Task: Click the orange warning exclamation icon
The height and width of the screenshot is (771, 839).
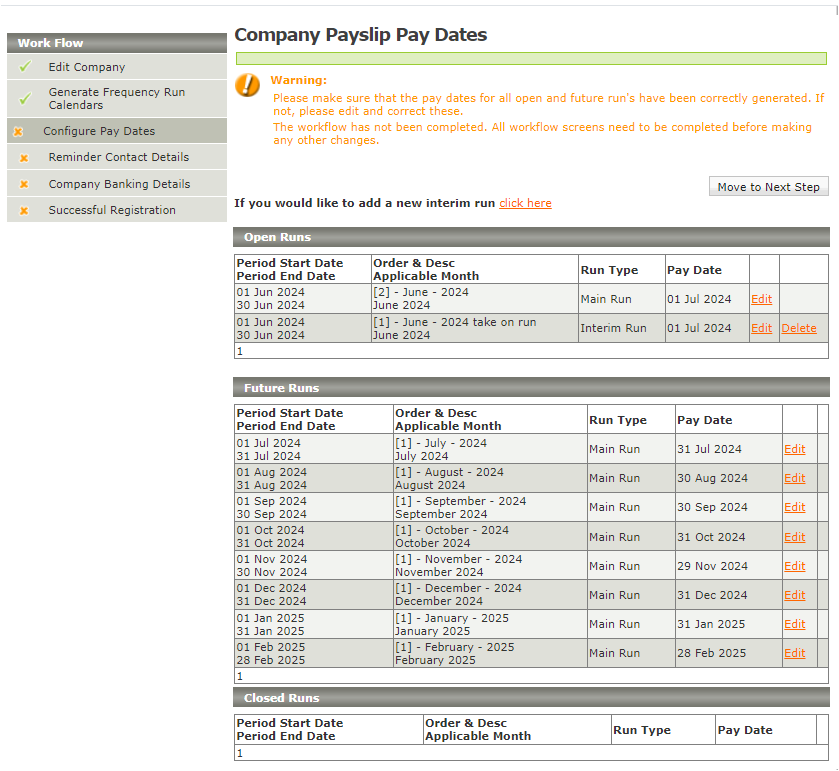Action: point(247,85)
